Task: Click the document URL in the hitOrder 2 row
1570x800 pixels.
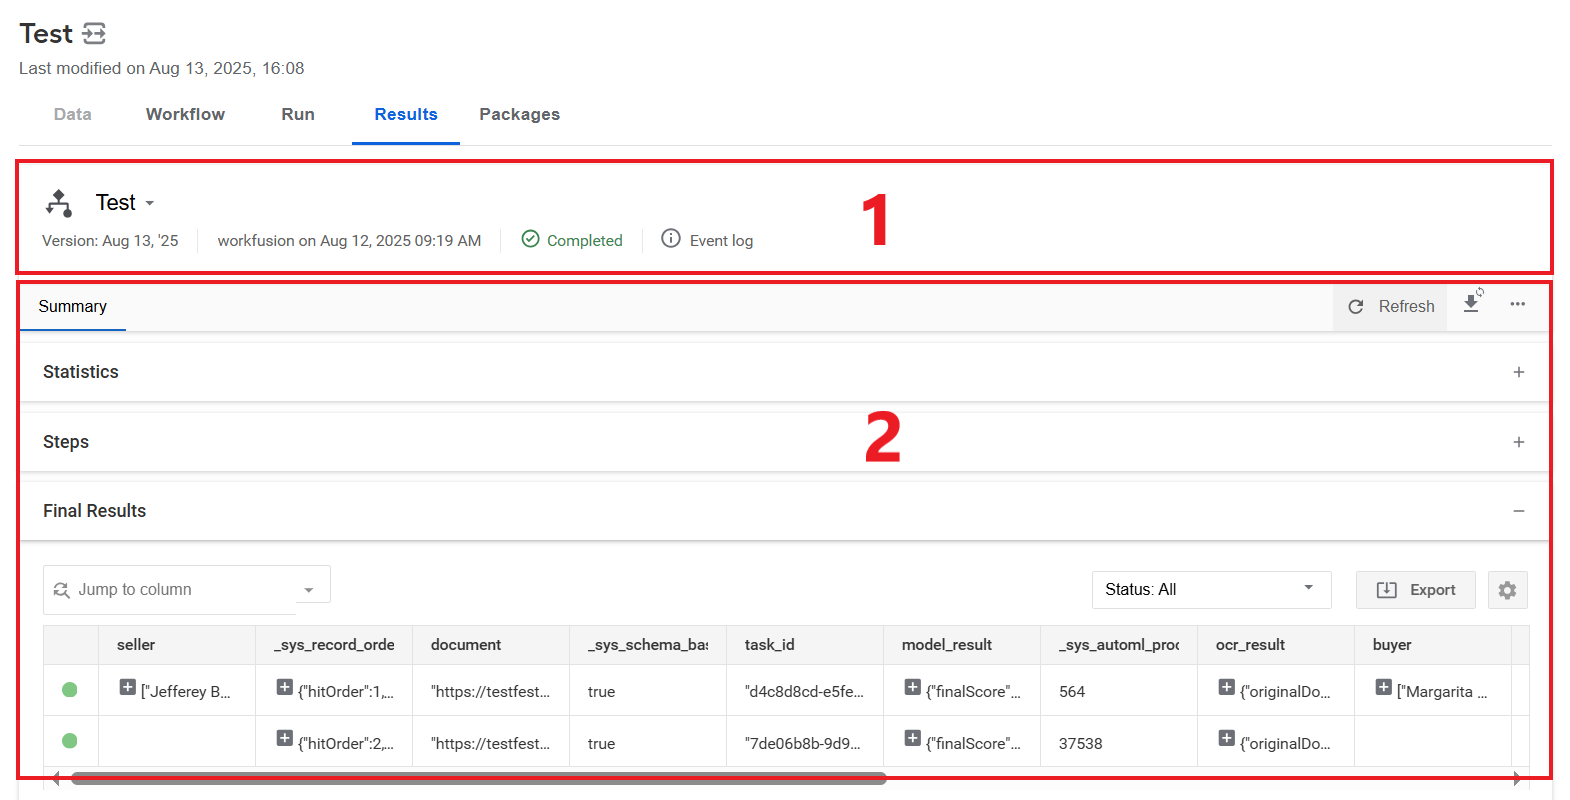Action: click(x=490, y=744)
